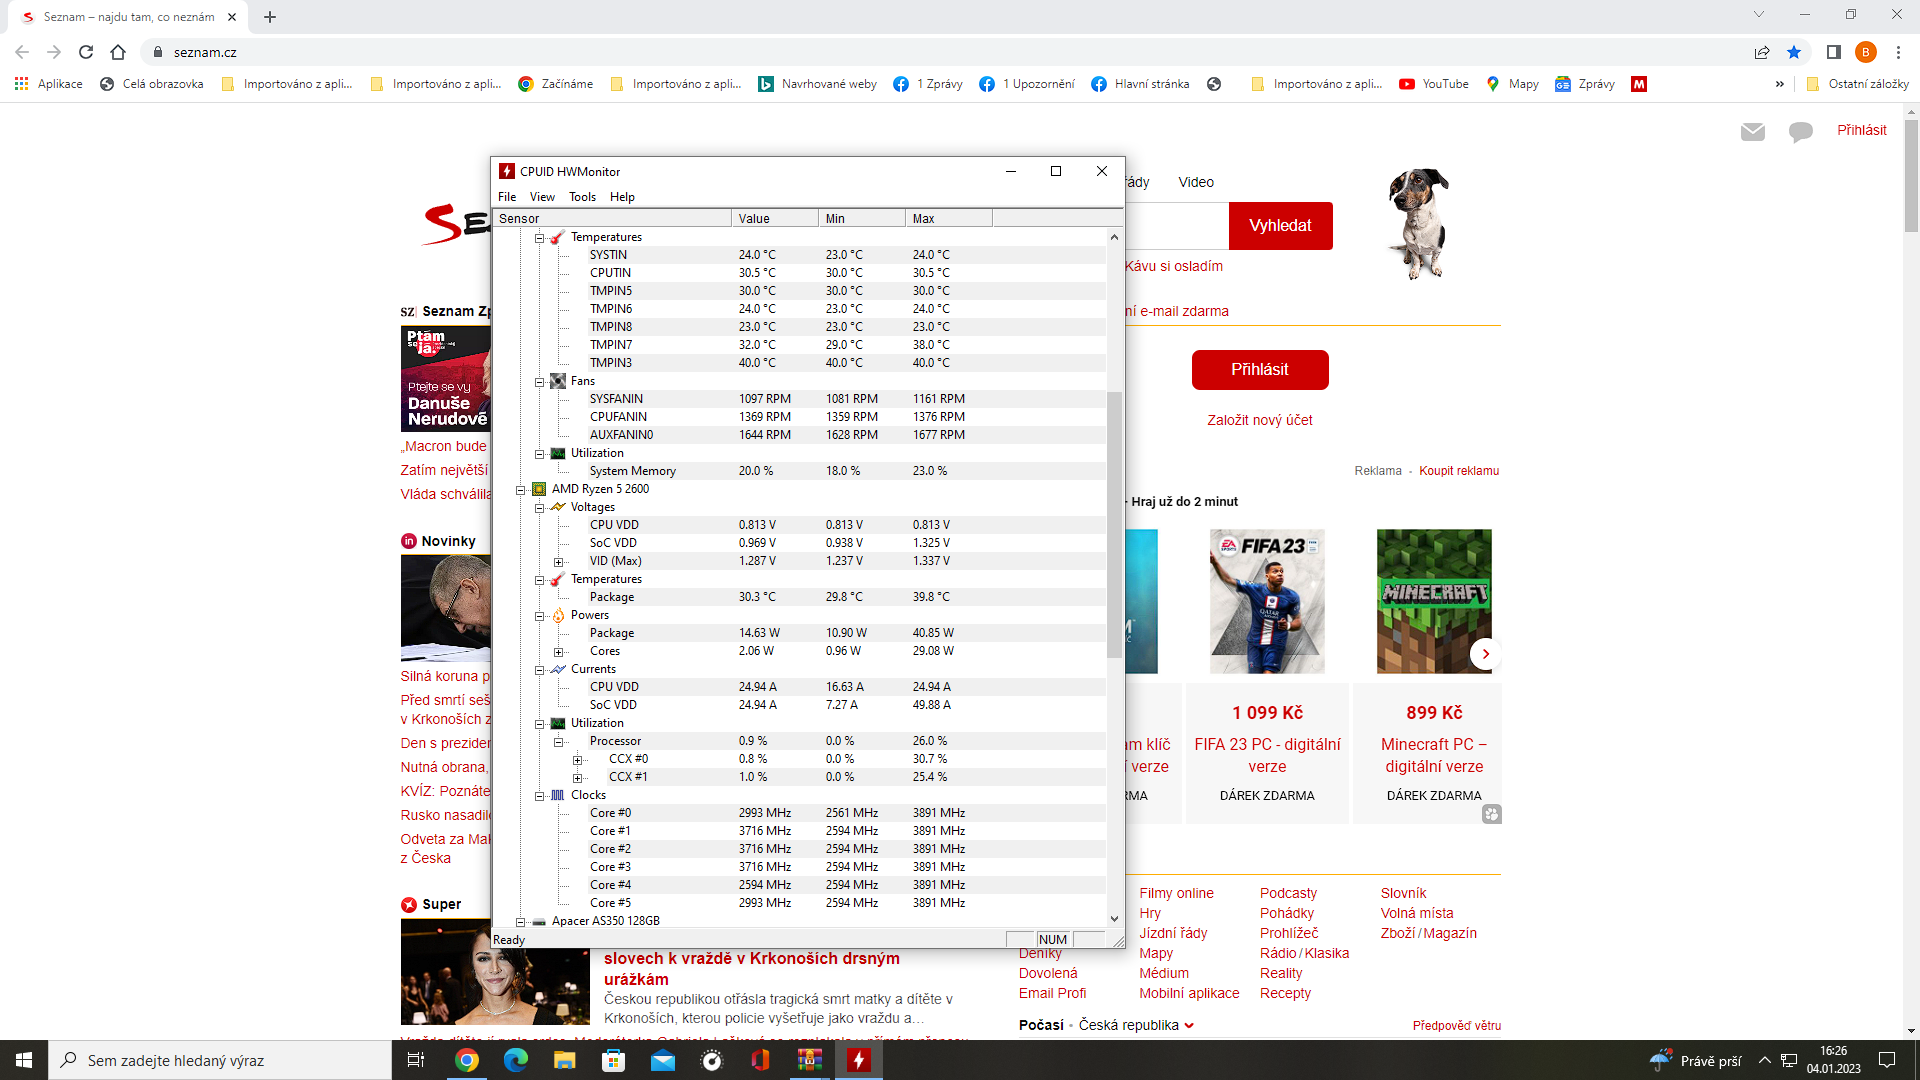The width and height of the screenshot is (1920, 1080).
Task: Click the Powers flame icon
Action: pyautogui.click(x=558, y=615)
